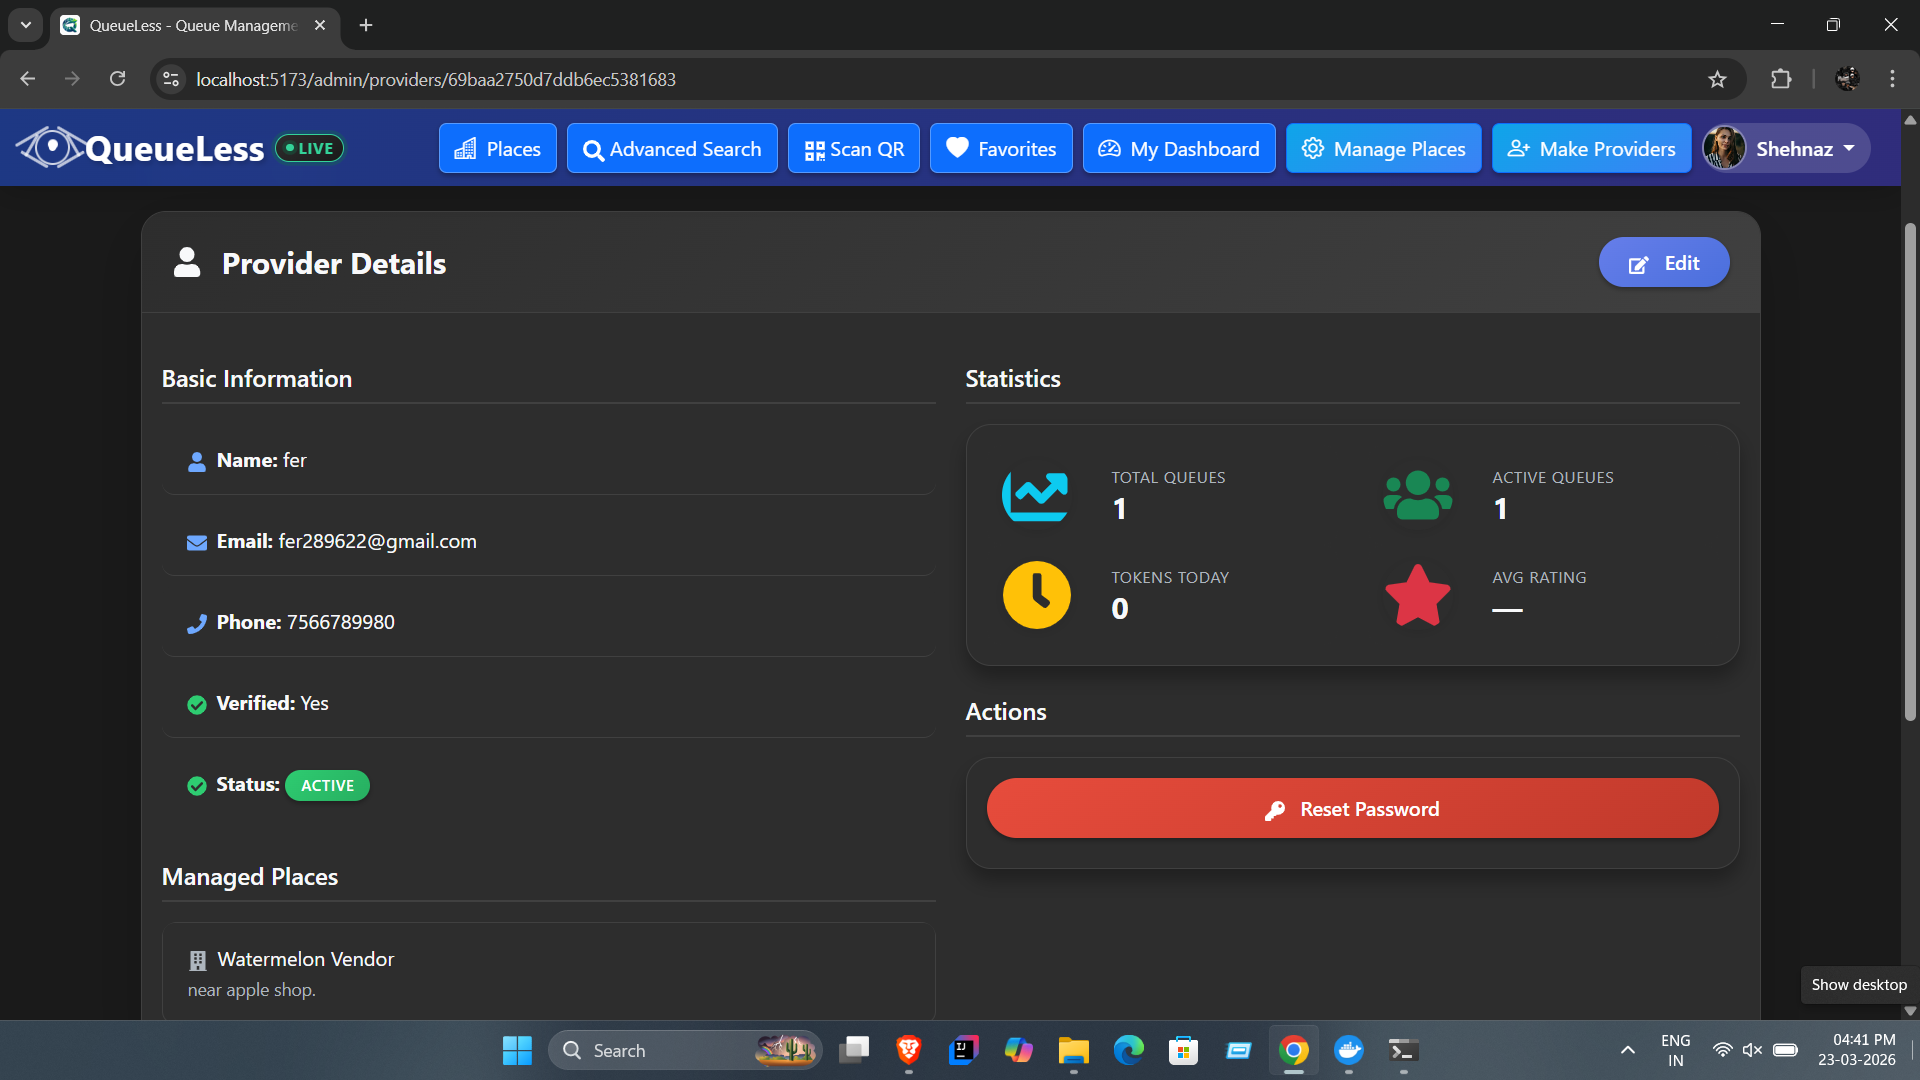This screenshot has height=1080, width=1920.
Task: Mute toggle speaker icon in system tray
Action: (1752, 1050)
